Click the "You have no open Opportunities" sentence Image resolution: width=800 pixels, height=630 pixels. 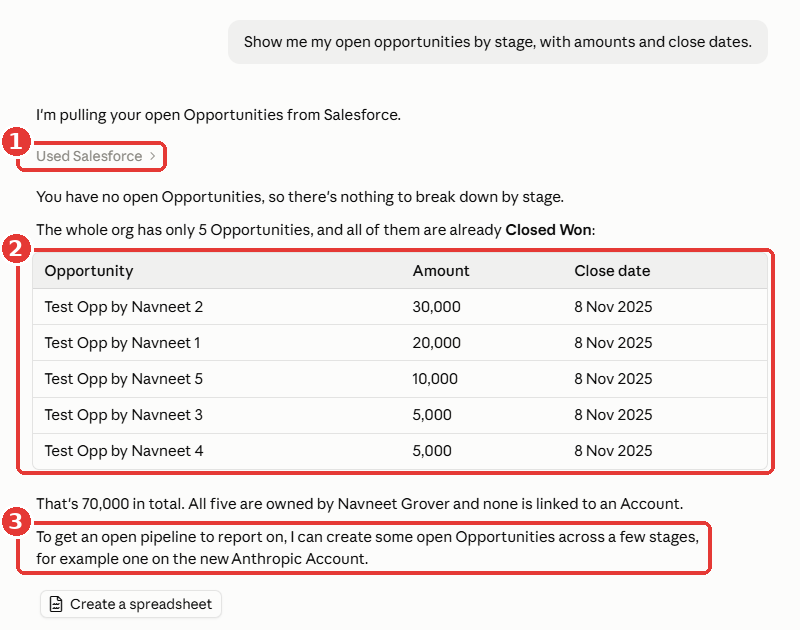(300, 197)
